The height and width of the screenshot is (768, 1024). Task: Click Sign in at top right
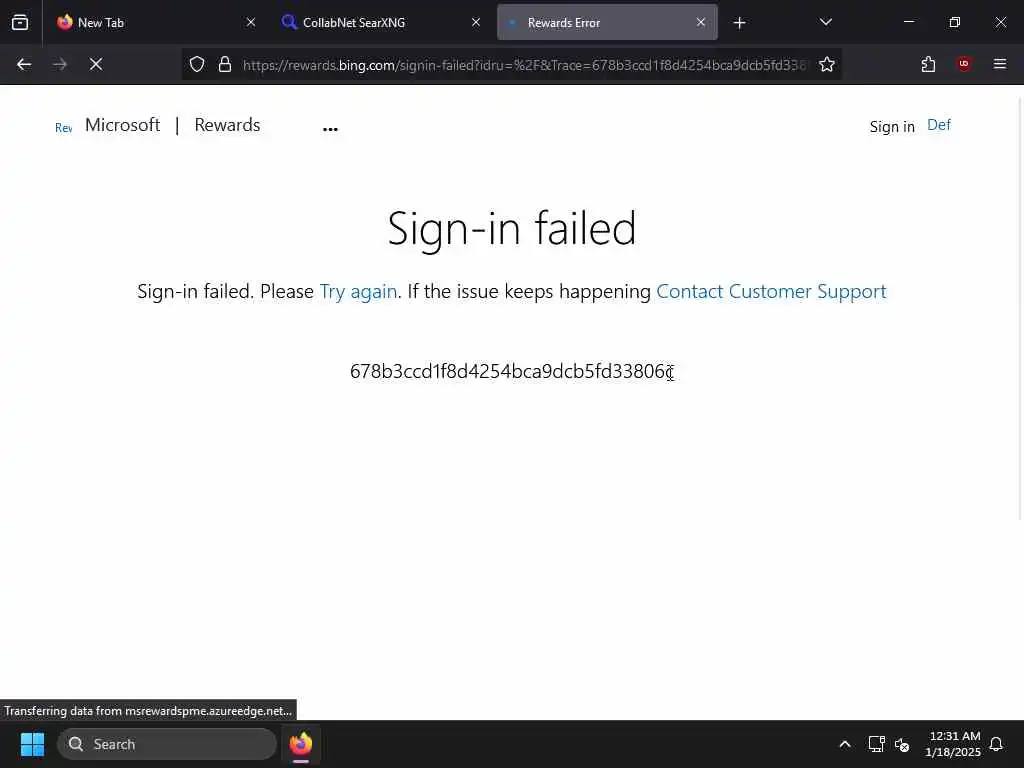coord(892,127)
